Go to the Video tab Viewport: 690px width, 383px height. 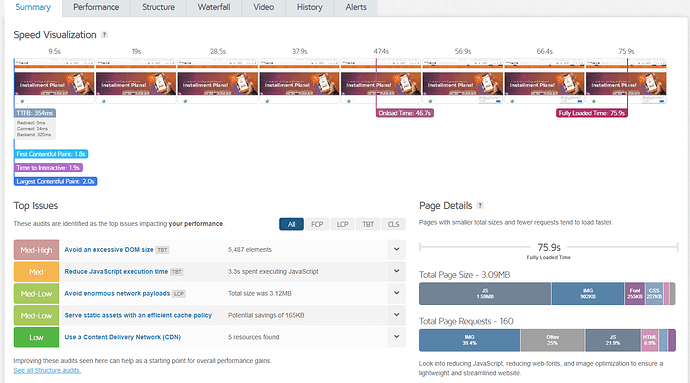click(x=264, y=7)
